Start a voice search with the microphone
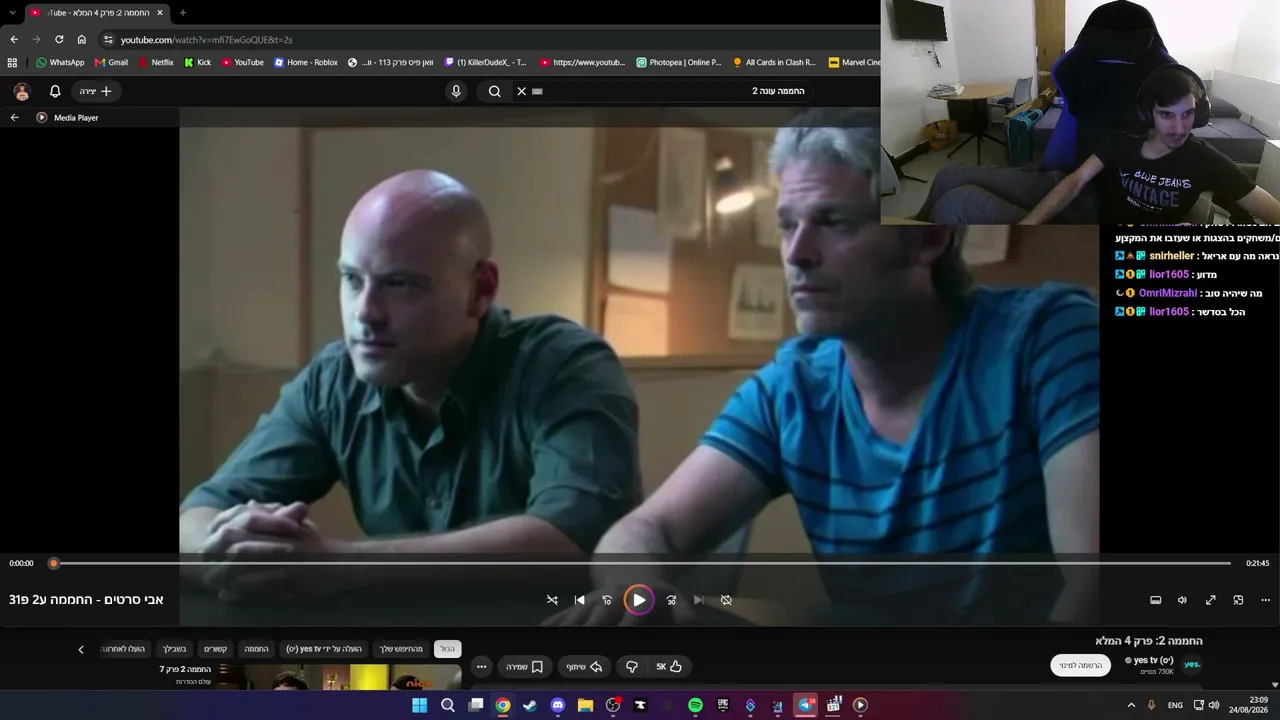The height and width of the screenshot is (720, 1280). pyautogui.click(x=456, y=91)
